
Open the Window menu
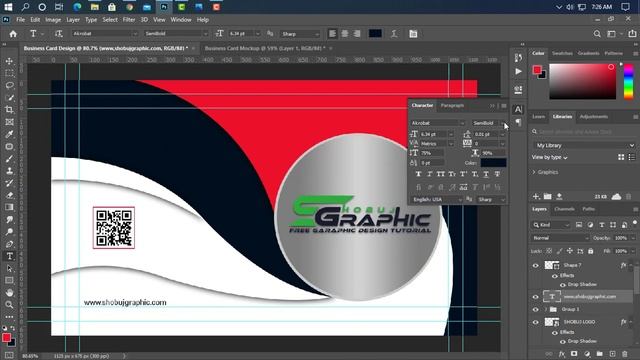coord(181,20)
